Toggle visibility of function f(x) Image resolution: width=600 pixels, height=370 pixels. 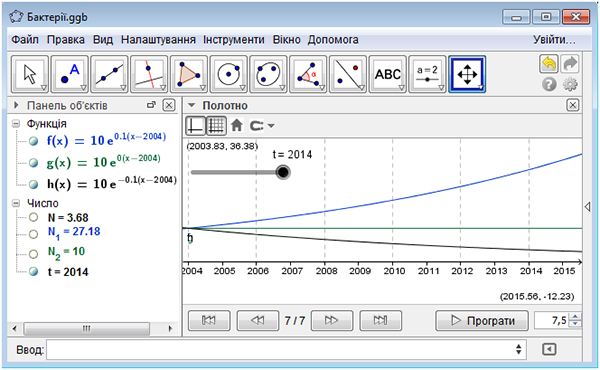34,141
